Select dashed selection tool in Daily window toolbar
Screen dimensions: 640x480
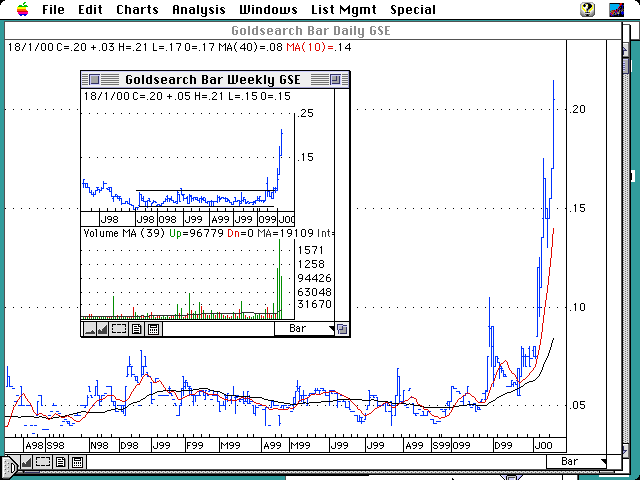pyautogui.click(x=43, y=462)
